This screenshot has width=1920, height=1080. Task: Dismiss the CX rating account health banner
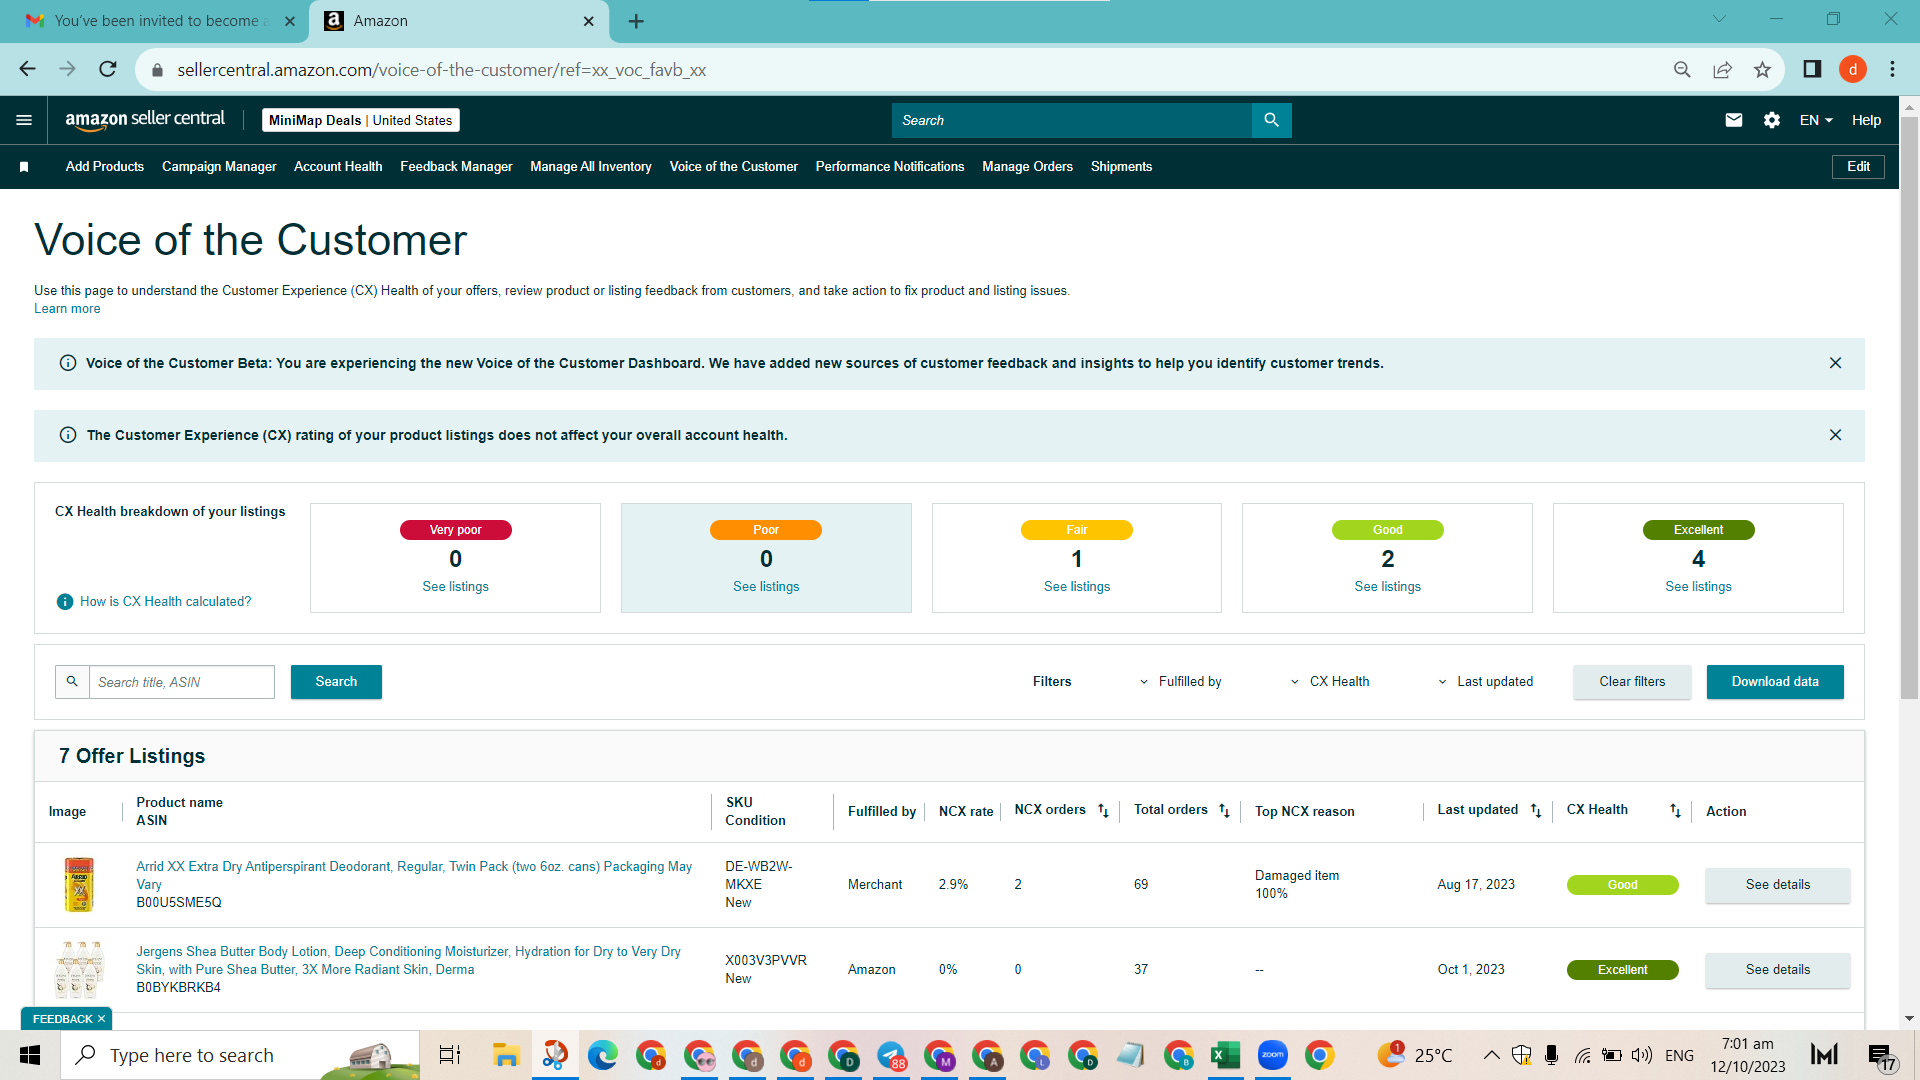pos(1835,435)
